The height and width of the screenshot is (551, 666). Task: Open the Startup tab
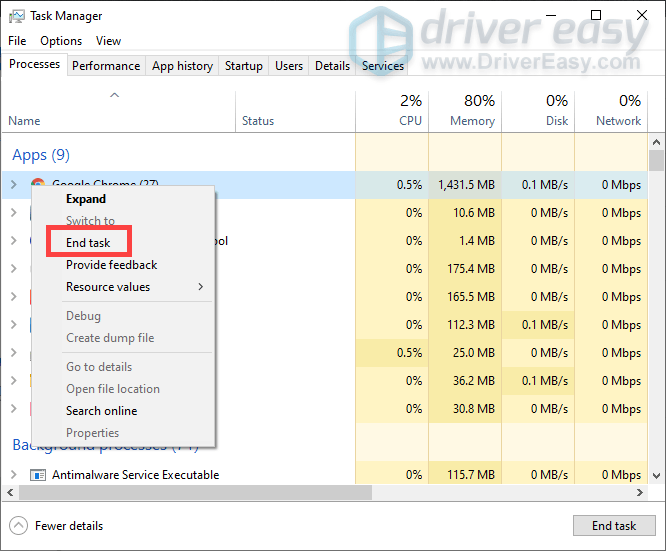(243, 66)
